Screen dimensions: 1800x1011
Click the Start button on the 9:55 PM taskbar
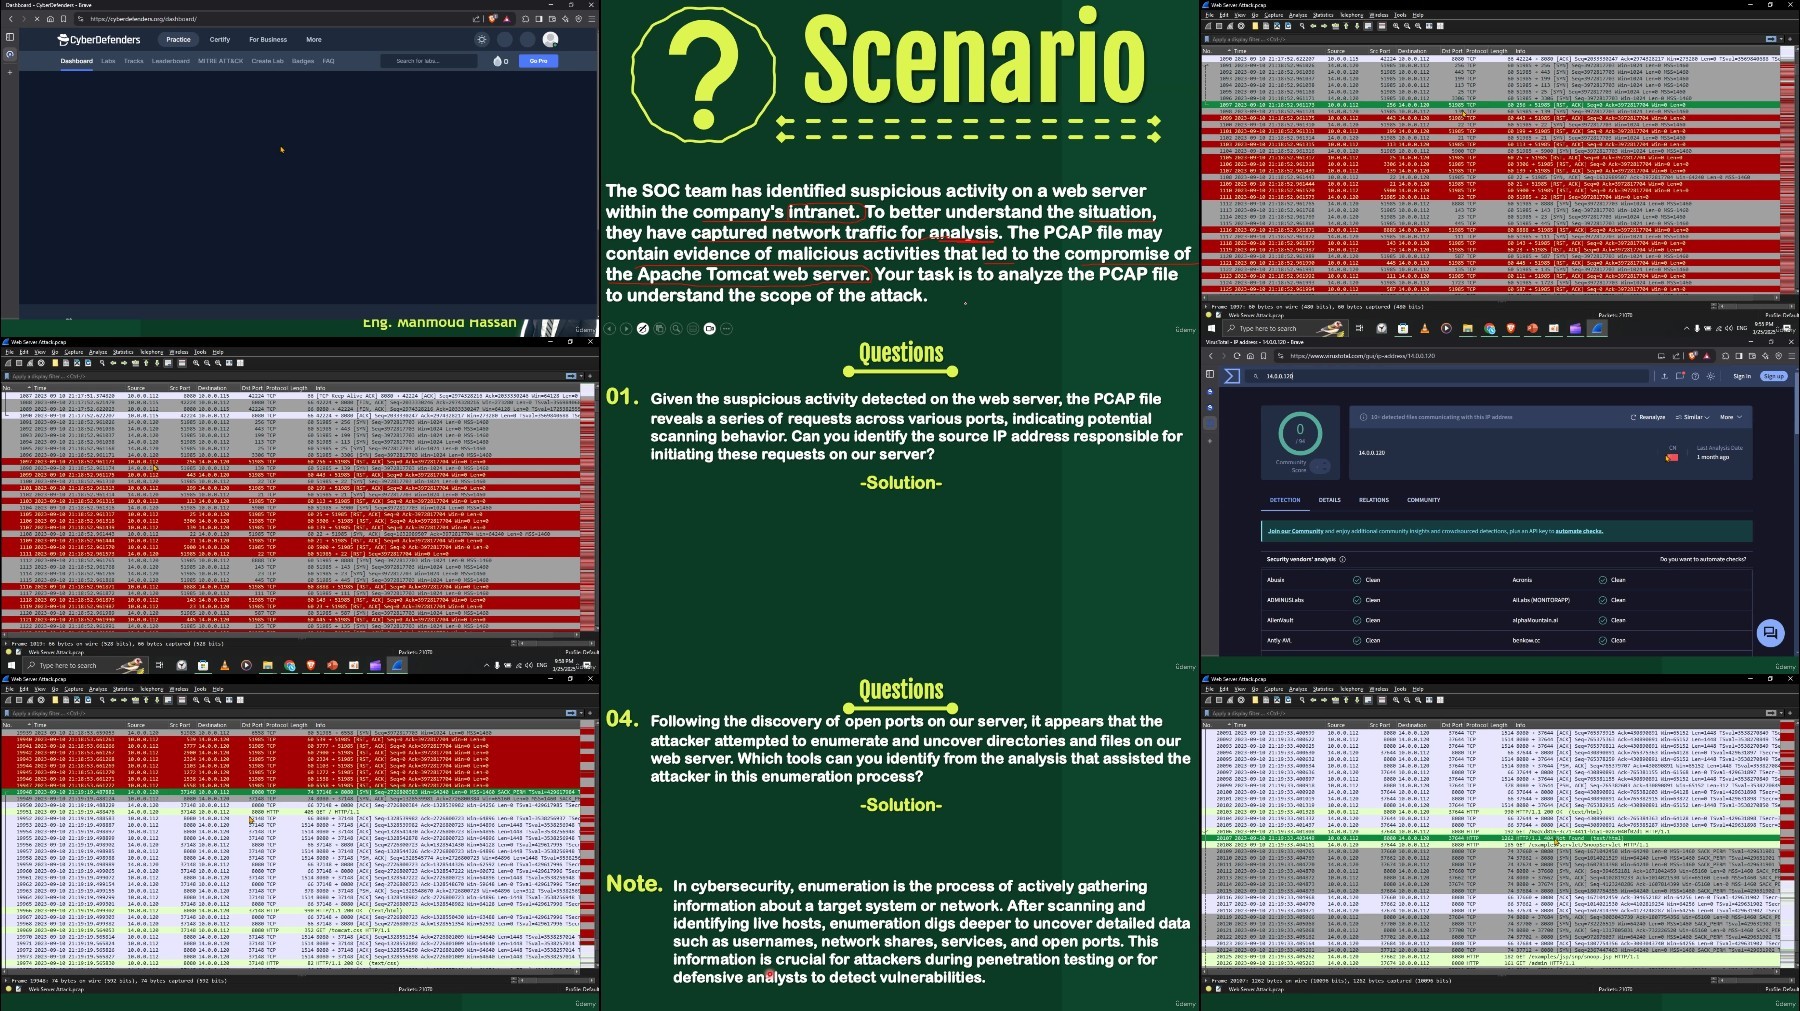[1211, 328]
